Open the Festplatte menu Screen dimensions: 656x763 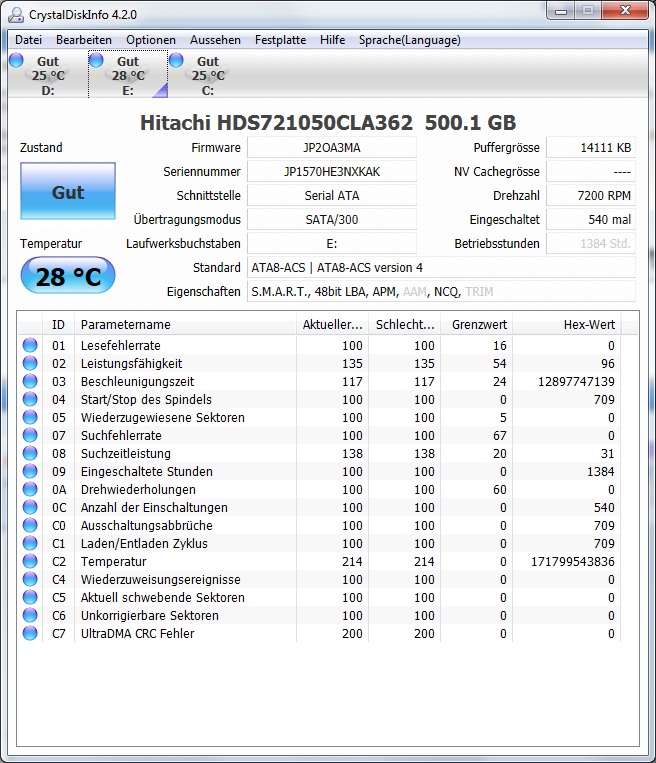click(280, 40)
